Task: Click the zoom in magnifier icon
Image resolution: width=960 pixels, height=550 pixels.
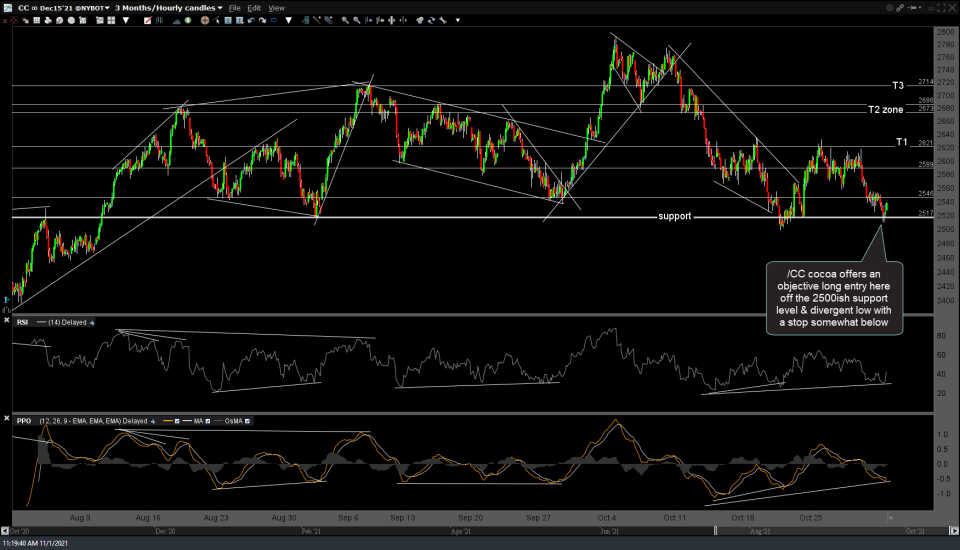Action: click(345, 19)
